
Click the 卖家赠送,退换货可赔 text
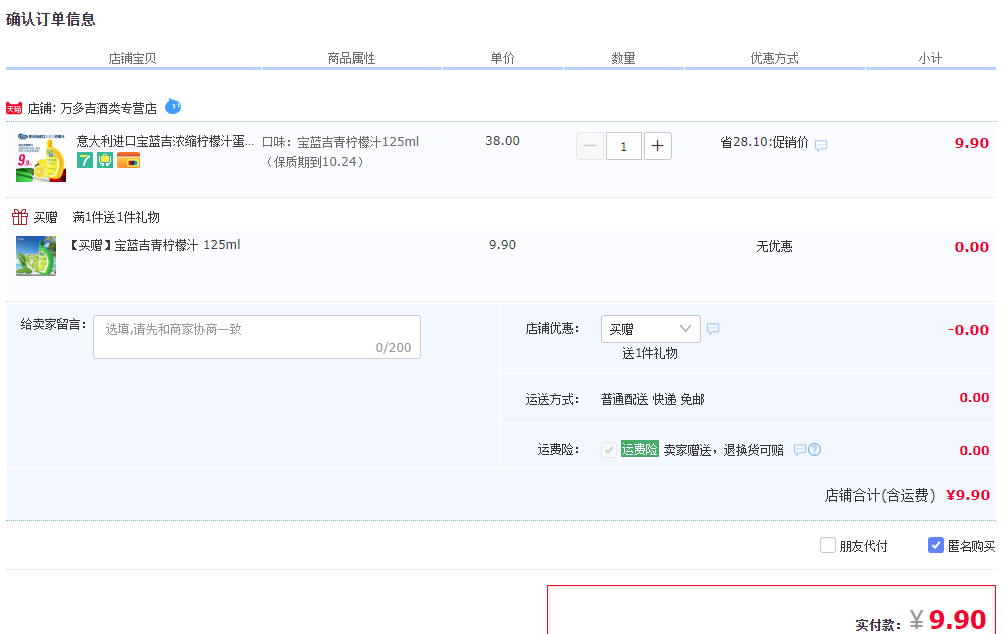coord(724,450)
